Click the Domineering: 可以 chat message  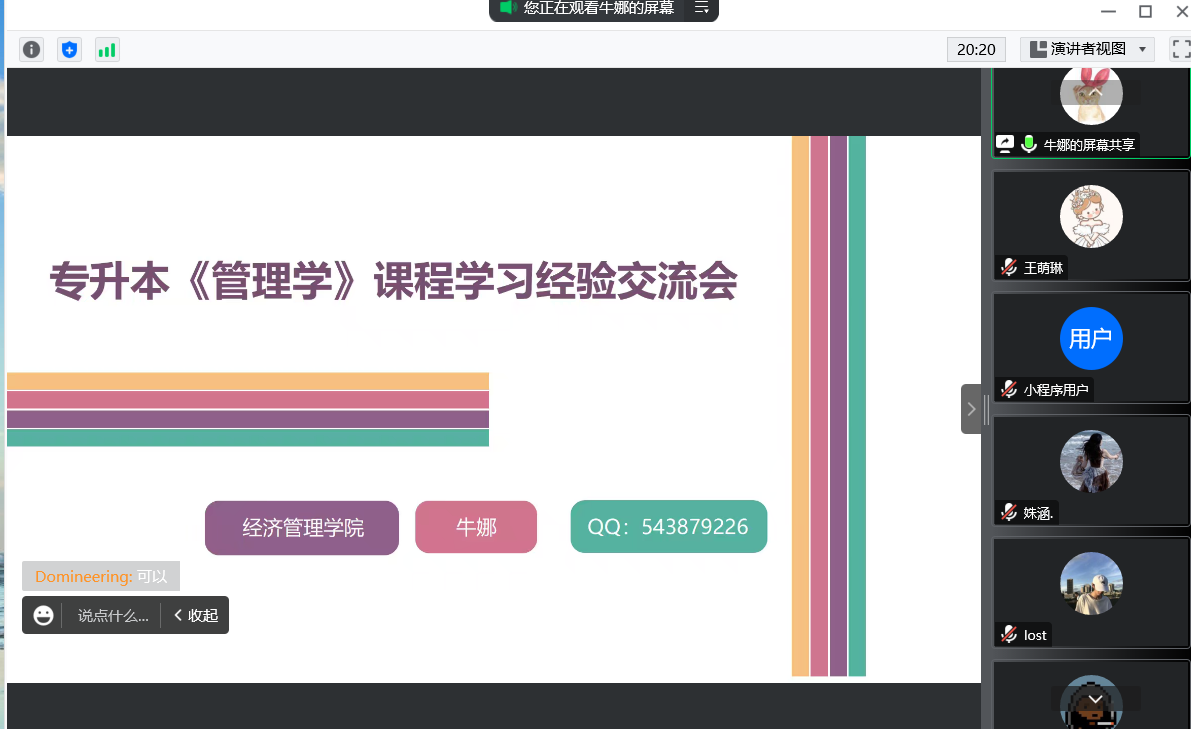(101, 576)
